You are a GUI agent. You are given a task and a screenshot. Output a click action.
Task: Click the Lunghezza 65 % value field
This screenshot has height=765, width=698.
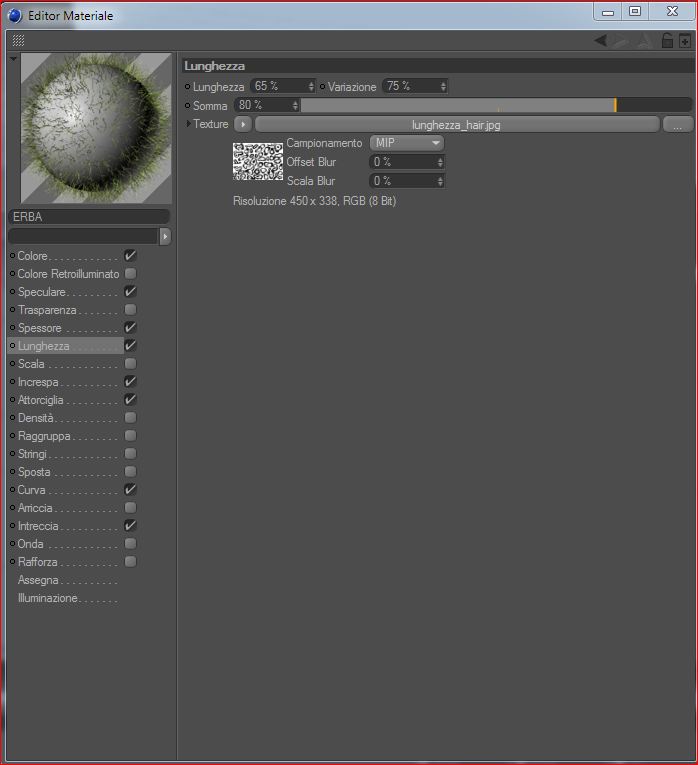point(283,86)
